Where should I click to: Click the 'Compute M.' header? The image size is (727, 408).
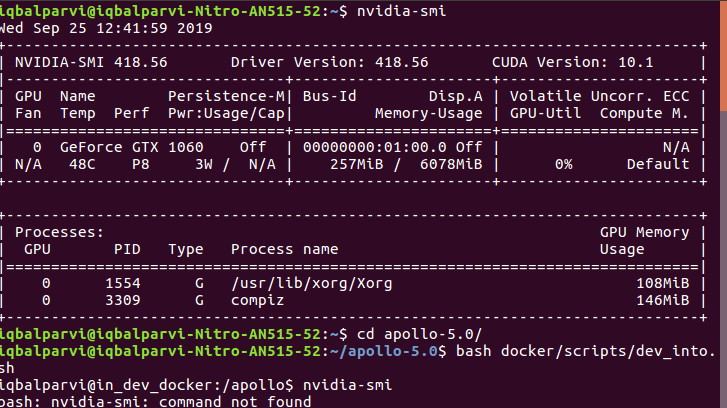click(x=644, y=113)
